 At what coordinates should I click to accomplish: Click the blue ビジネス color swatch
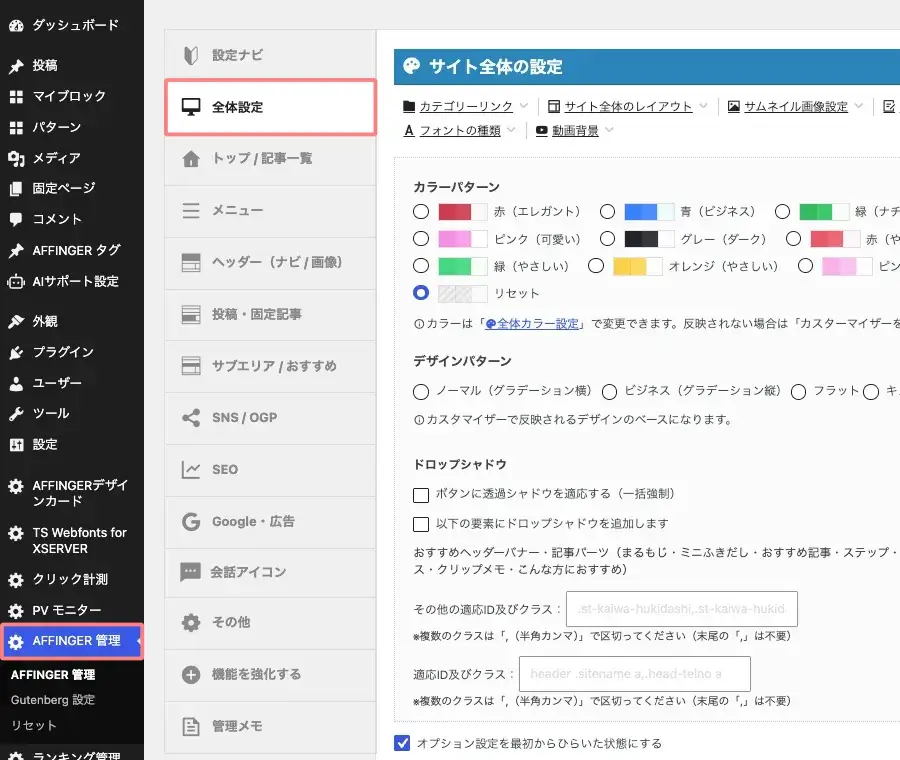[x=649, y=212]
